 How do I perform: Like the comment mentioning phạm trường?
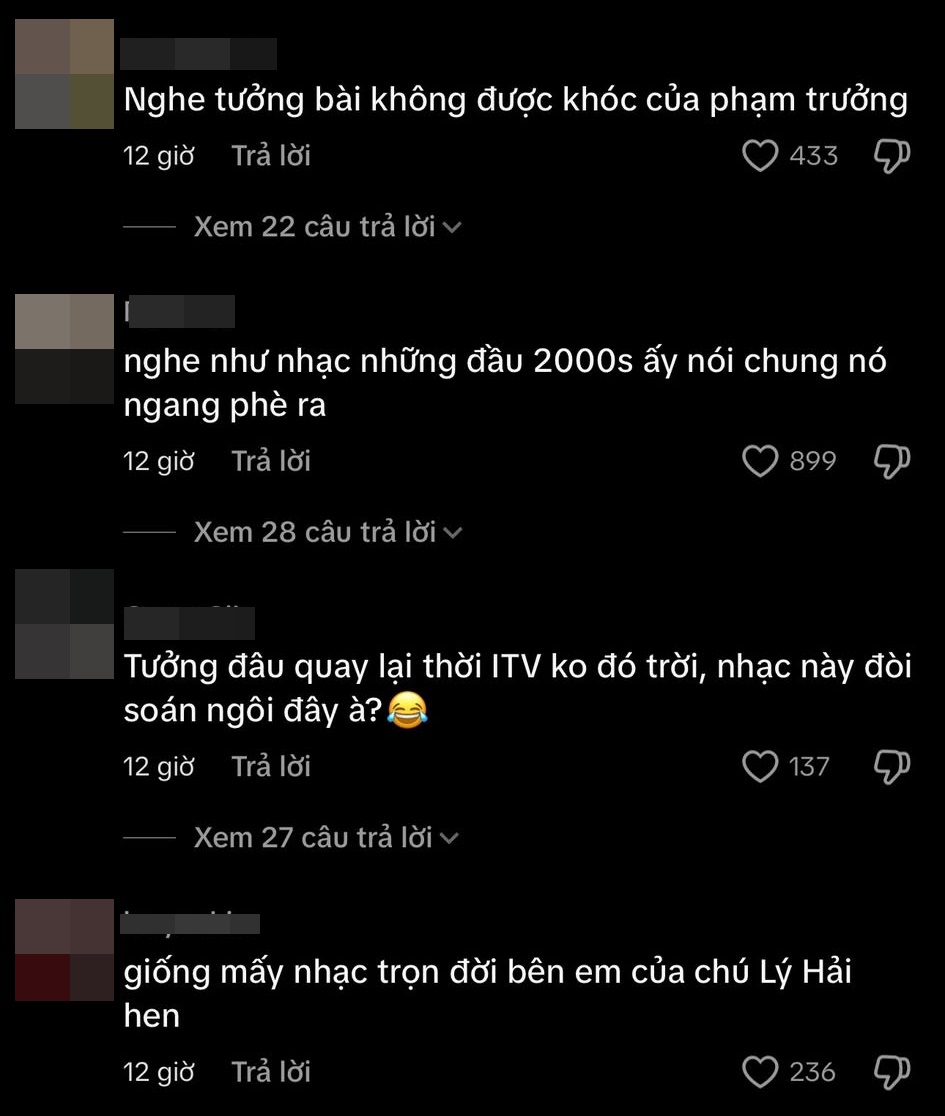click(760, 156)
